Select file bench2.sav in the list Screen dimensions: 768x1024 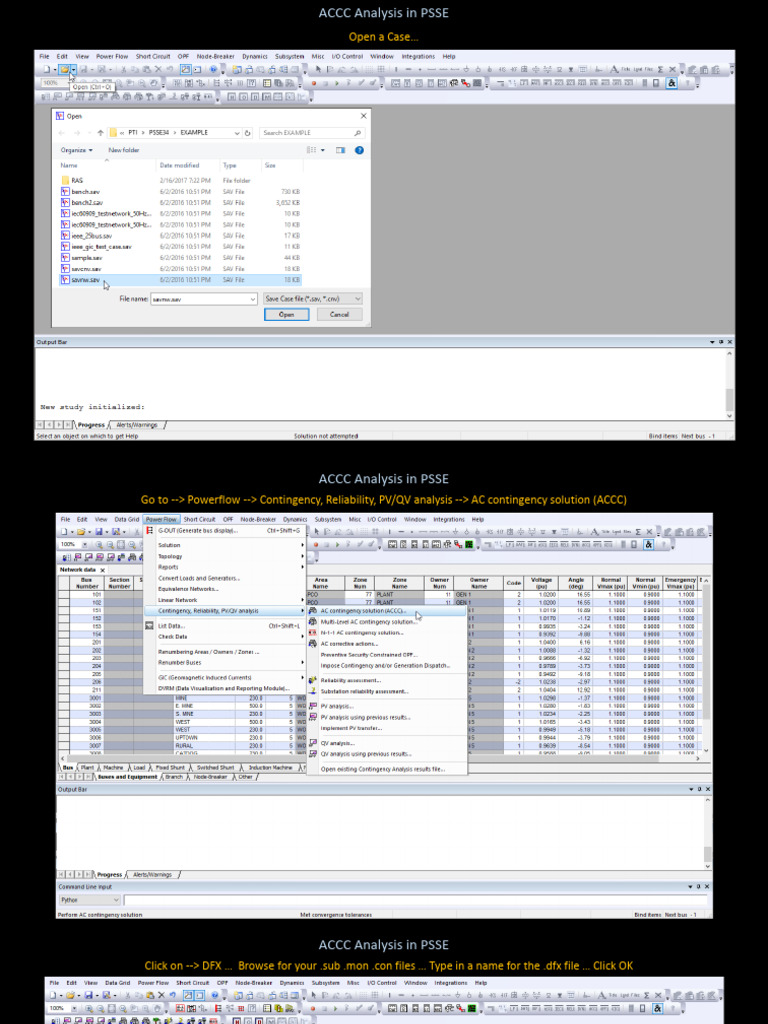pyautogui.click(x=180, y=202)
